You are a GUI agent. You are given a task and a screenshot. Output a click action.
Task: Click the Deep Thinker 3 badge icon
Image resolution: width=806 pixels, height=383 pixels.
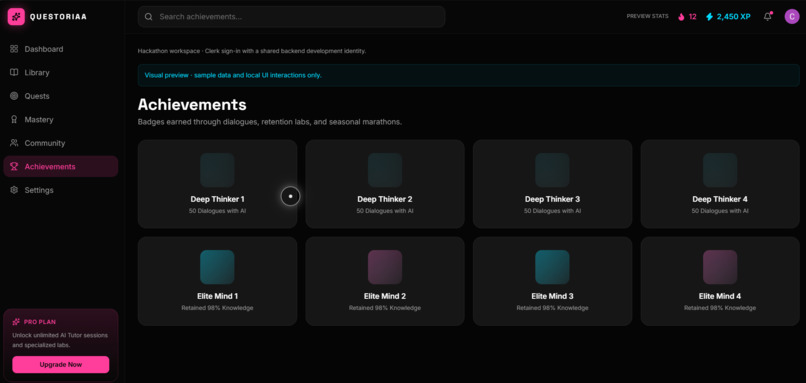[553, 170]
